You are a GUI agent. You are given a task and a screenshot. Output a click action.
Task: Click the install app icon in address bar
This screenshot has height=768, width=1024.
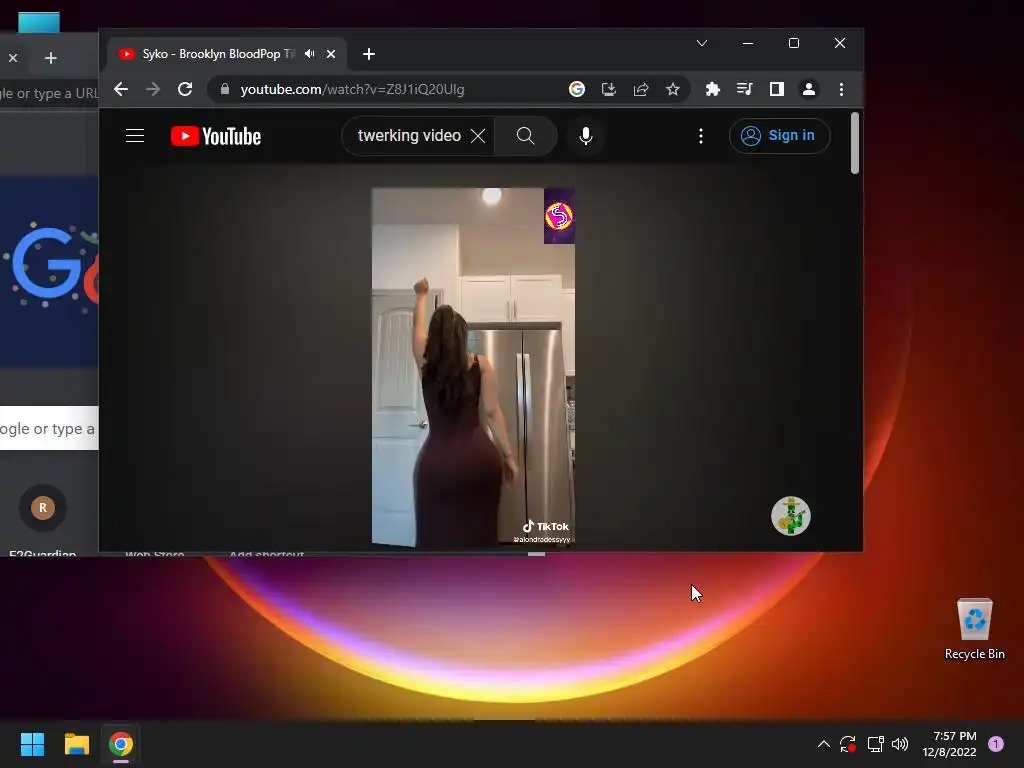pos(609,89)
